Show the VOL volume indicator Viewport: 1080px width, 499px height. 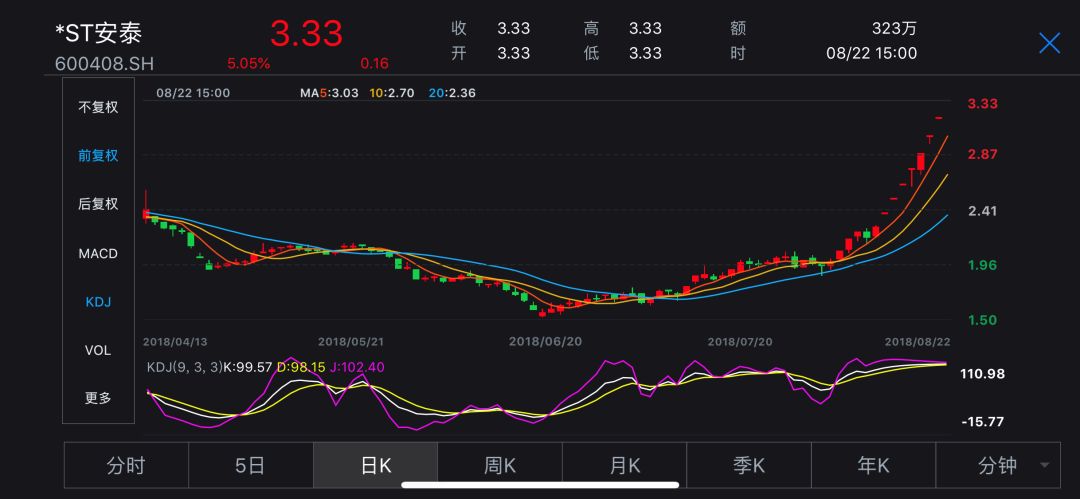(x=98, y=350)
